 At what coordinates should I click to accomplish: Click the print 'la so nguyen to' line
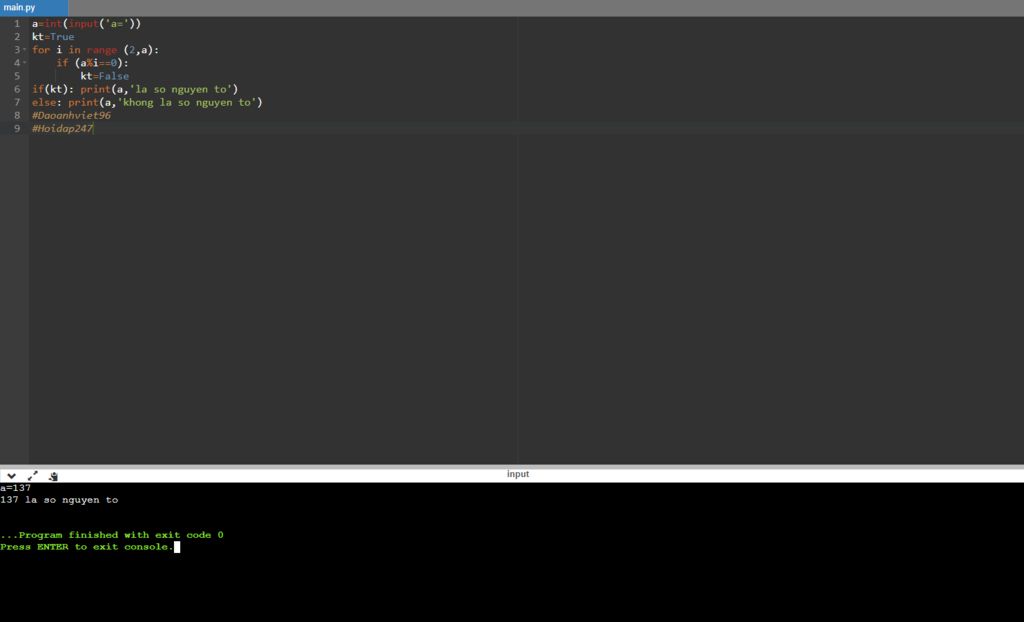135,89
